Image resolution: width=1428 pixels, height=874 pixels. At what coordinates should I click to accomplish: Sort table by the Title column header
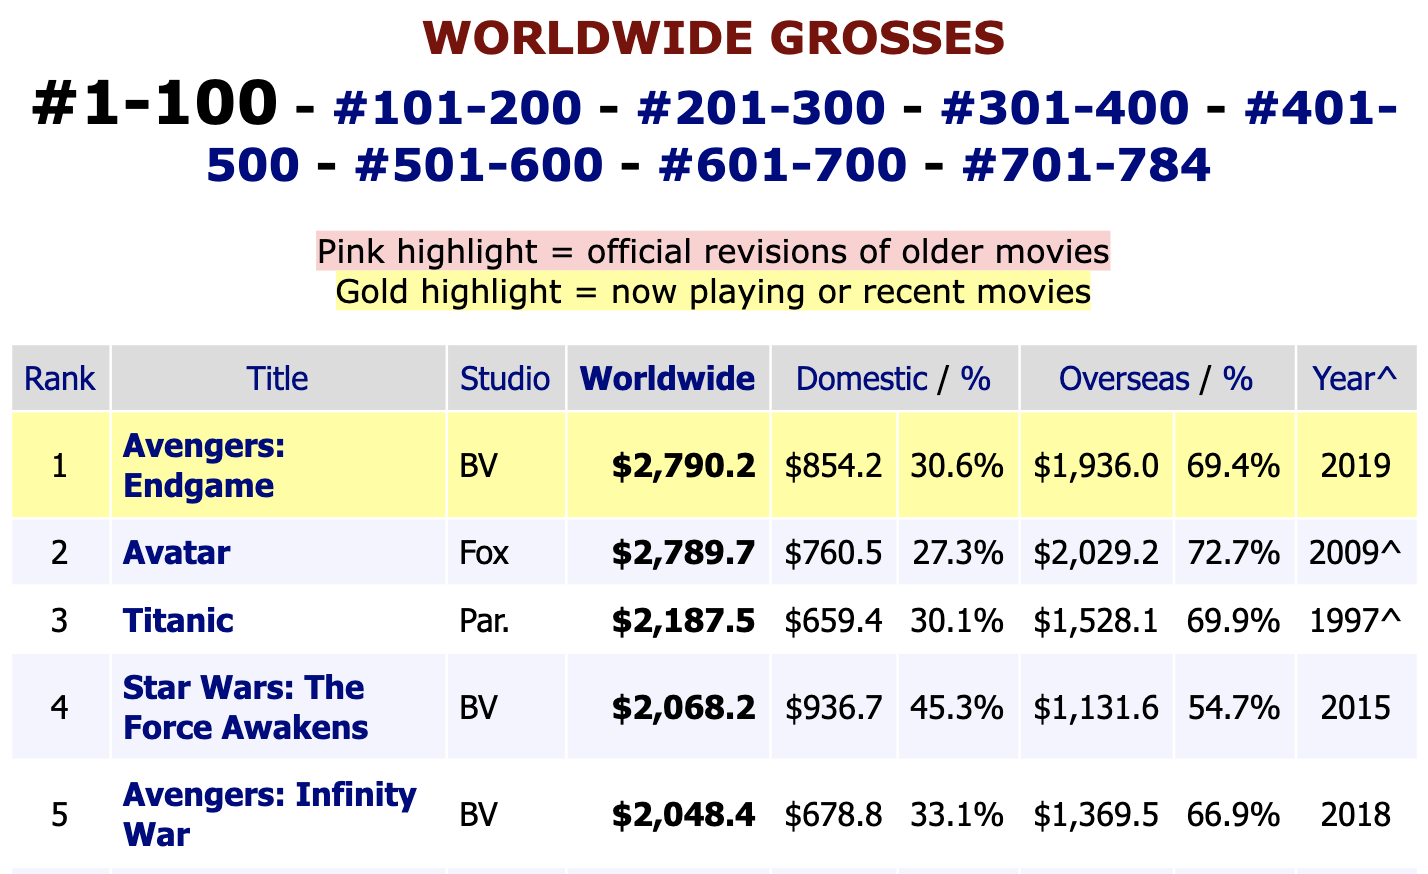(x=277, y=379)
